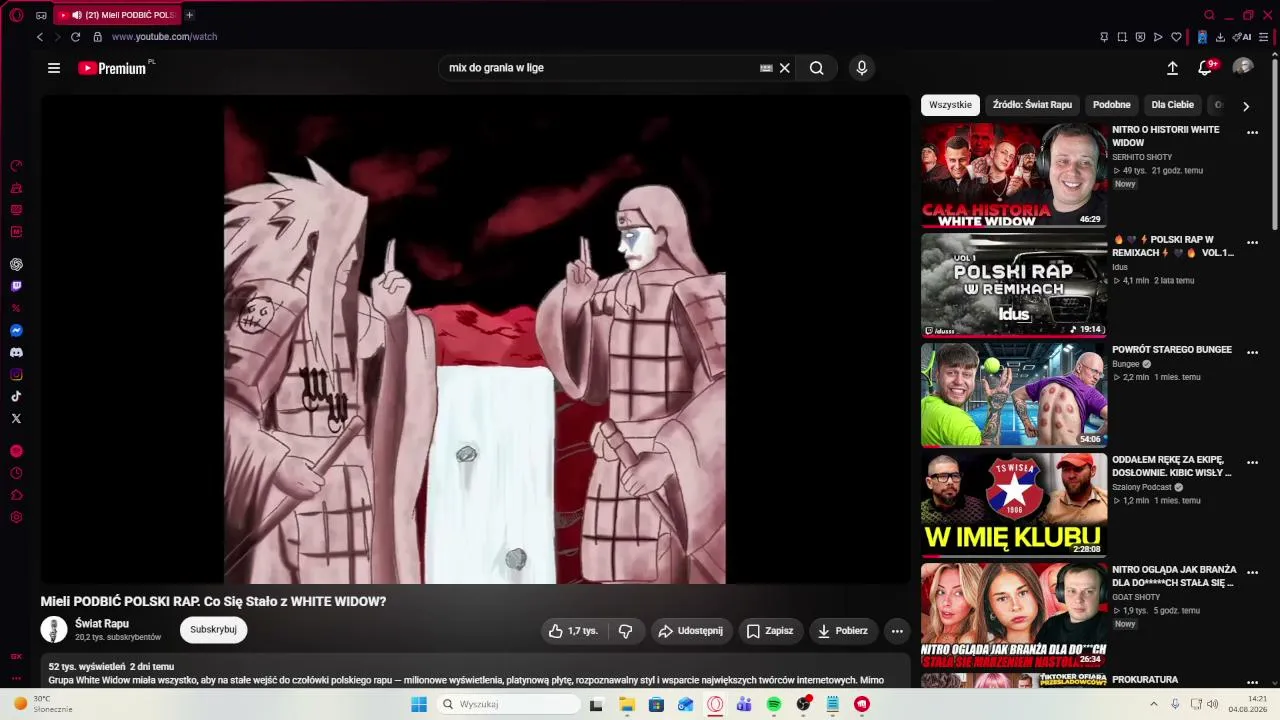The height and width of the screenshot is (720, 1280).
Task: Clear the search box text
Action: pyautogui.click(x=785, y=68)
